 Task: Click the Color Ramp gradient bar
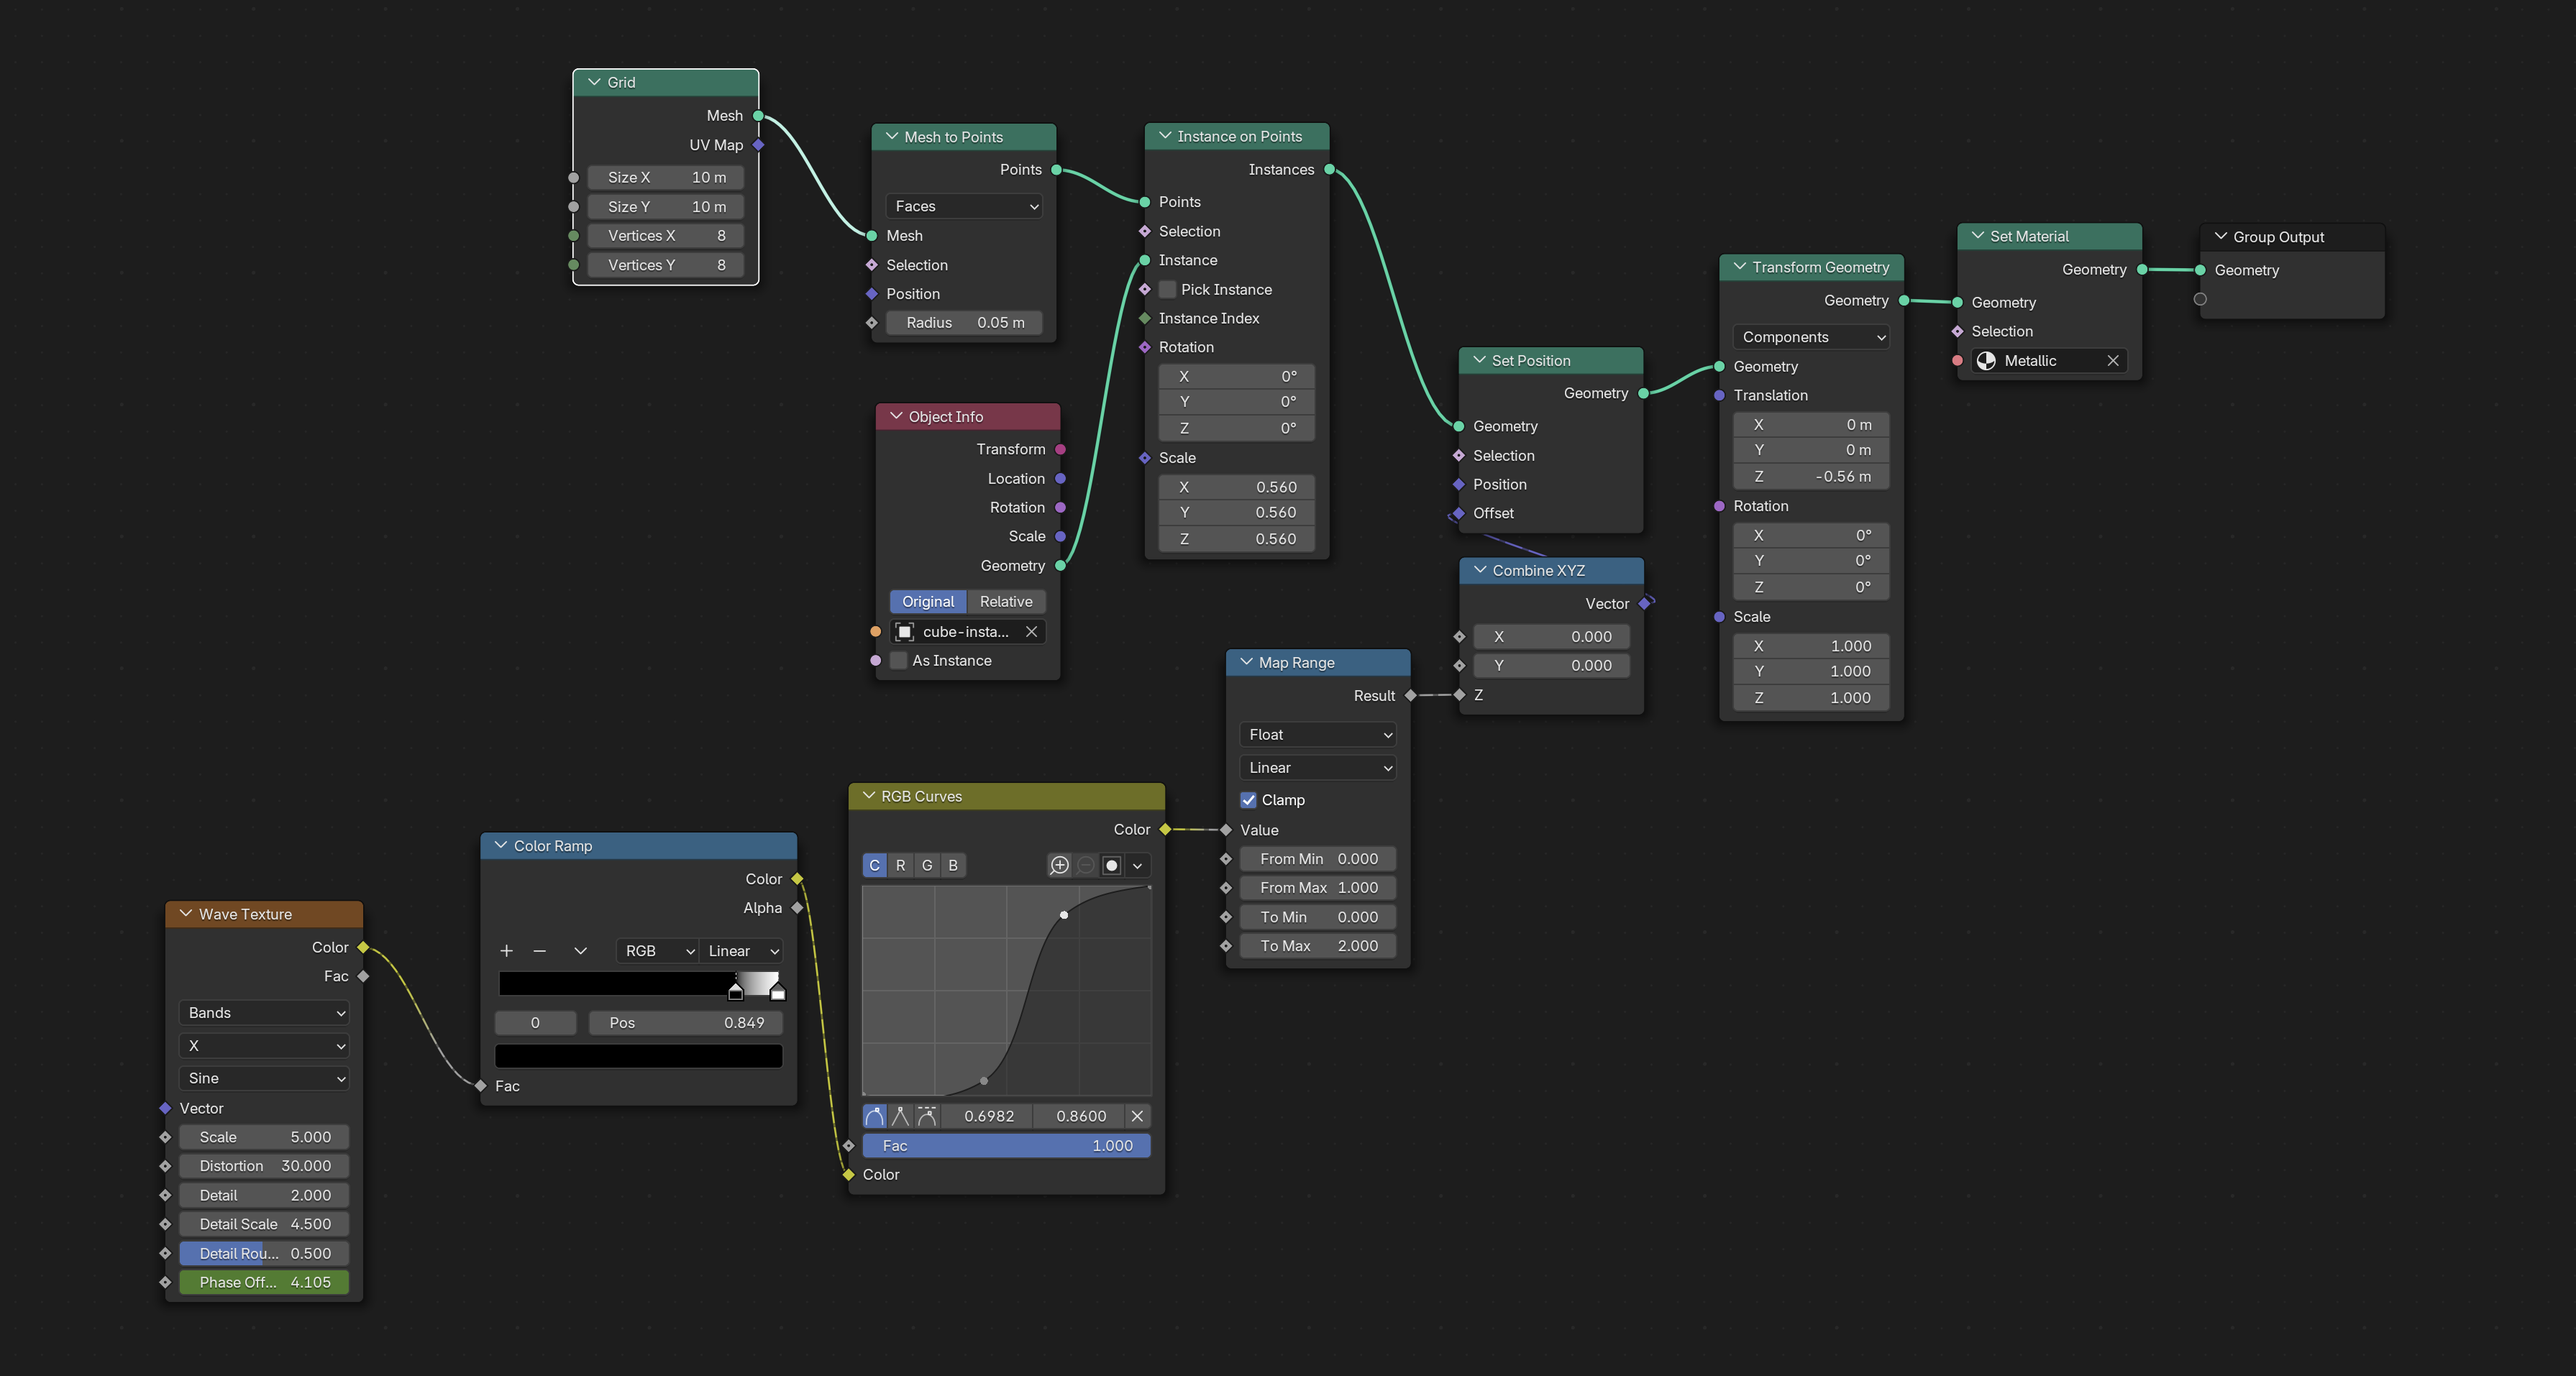638,983
